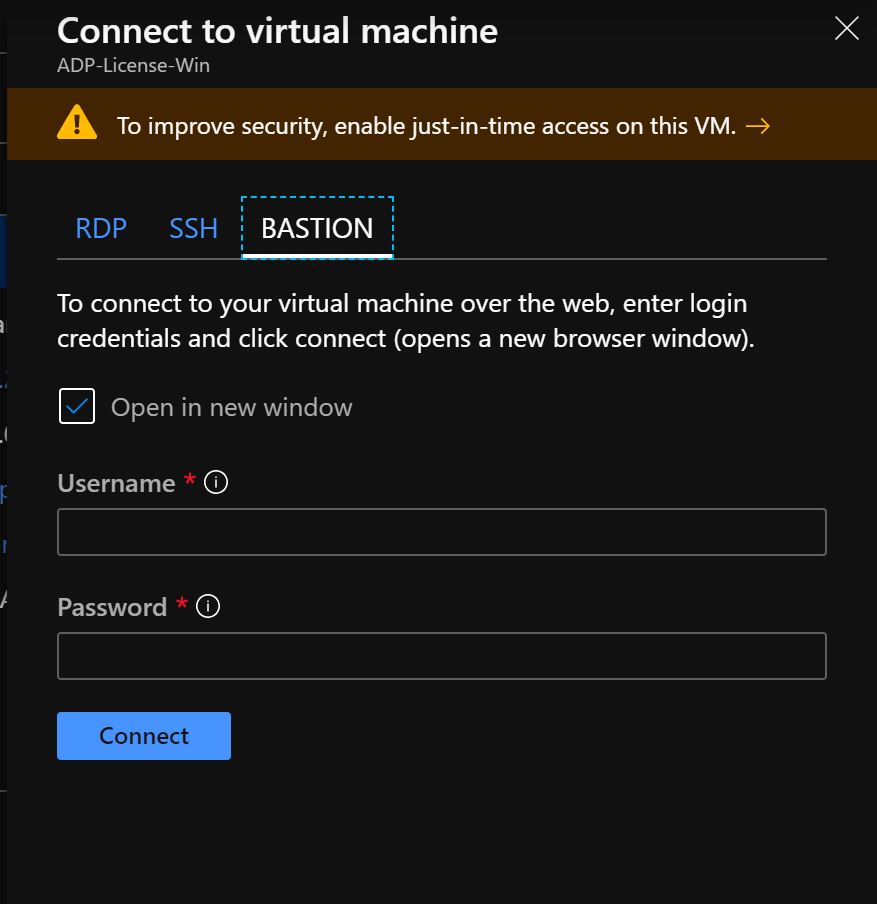Disable opening Bastion in a new window
The height and width of the screenshot is (904, 877).
(77, 407)
